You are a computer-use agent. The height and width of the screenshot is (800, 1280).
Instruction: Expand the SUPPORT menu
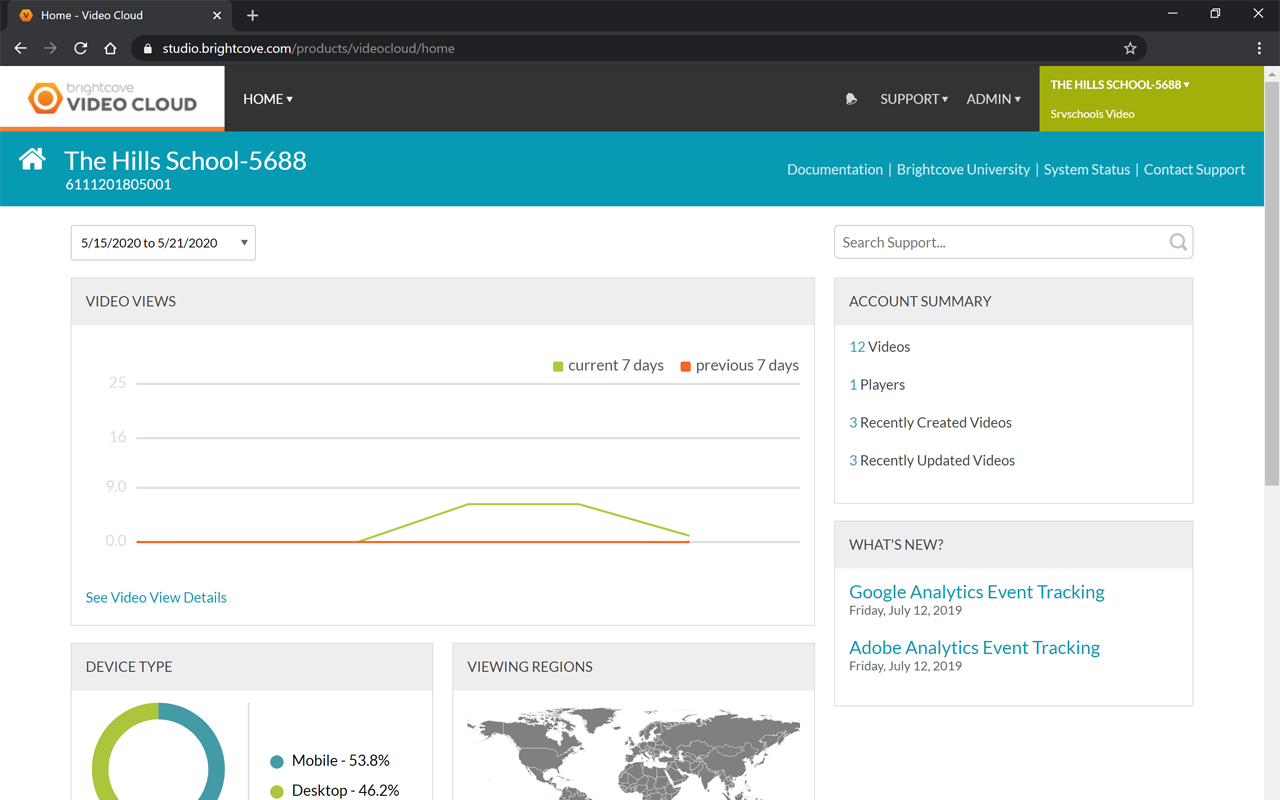tap(914, 99)
